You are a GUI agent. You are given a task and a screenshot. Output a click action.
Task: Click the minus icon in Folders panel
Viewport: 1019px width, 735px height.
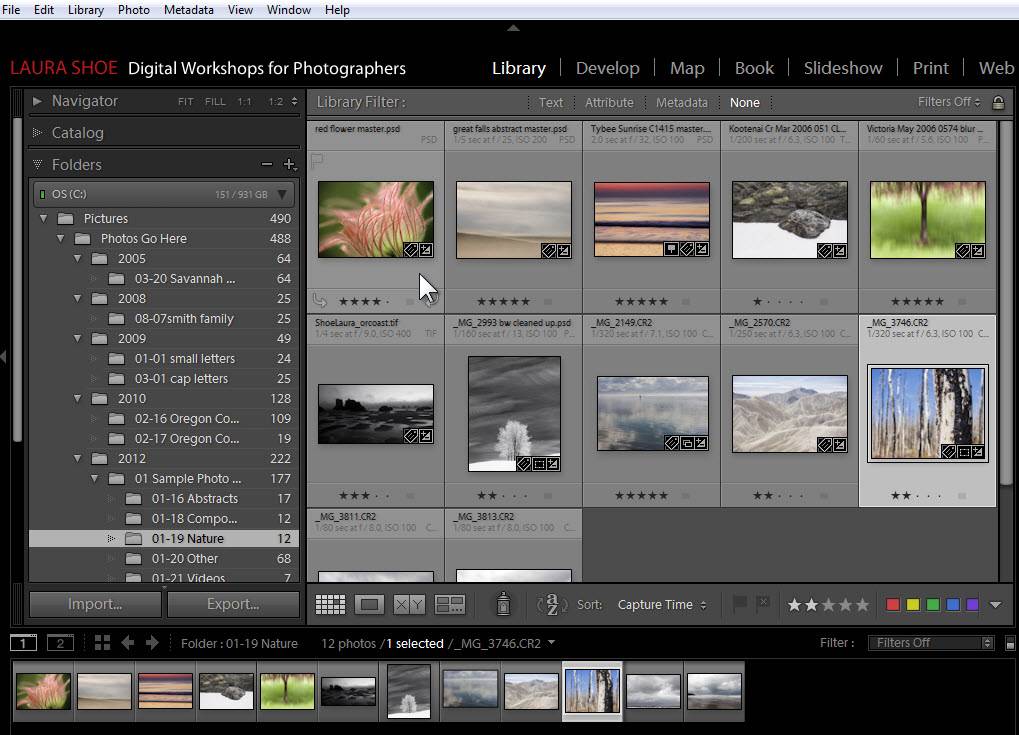(x=267, y=165)
